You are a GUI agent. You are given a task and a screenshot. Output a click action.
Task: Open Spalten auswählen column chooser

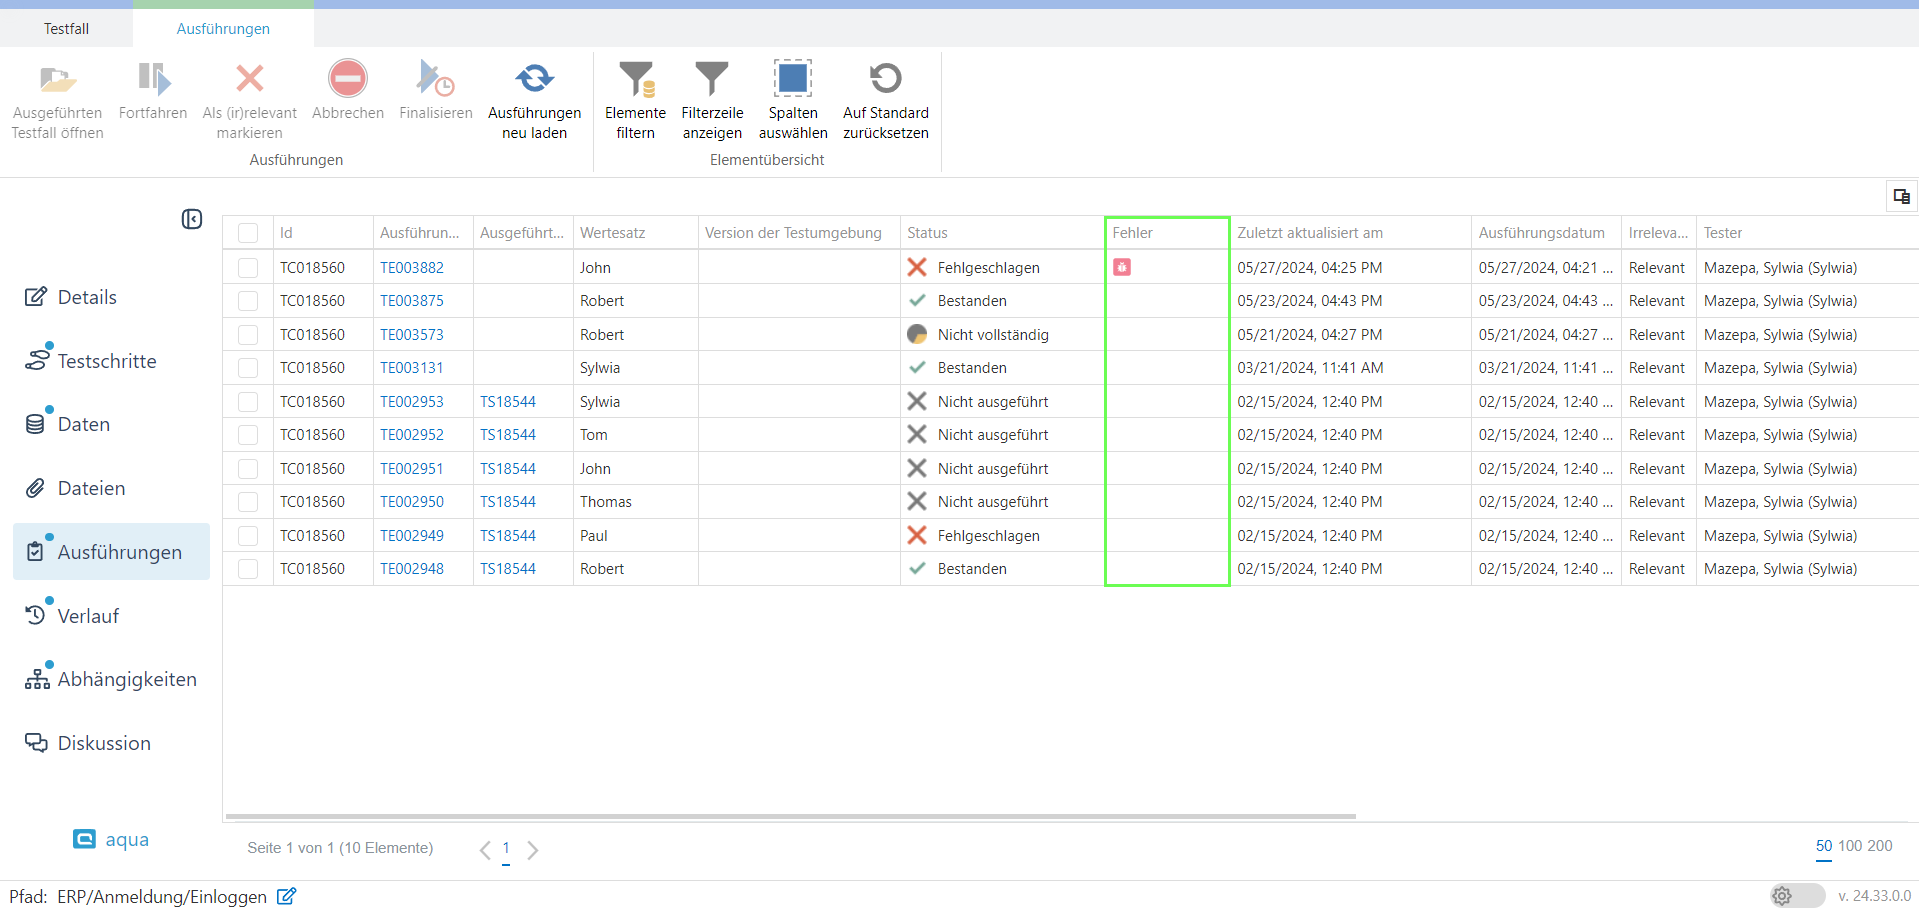coord(792,79)
